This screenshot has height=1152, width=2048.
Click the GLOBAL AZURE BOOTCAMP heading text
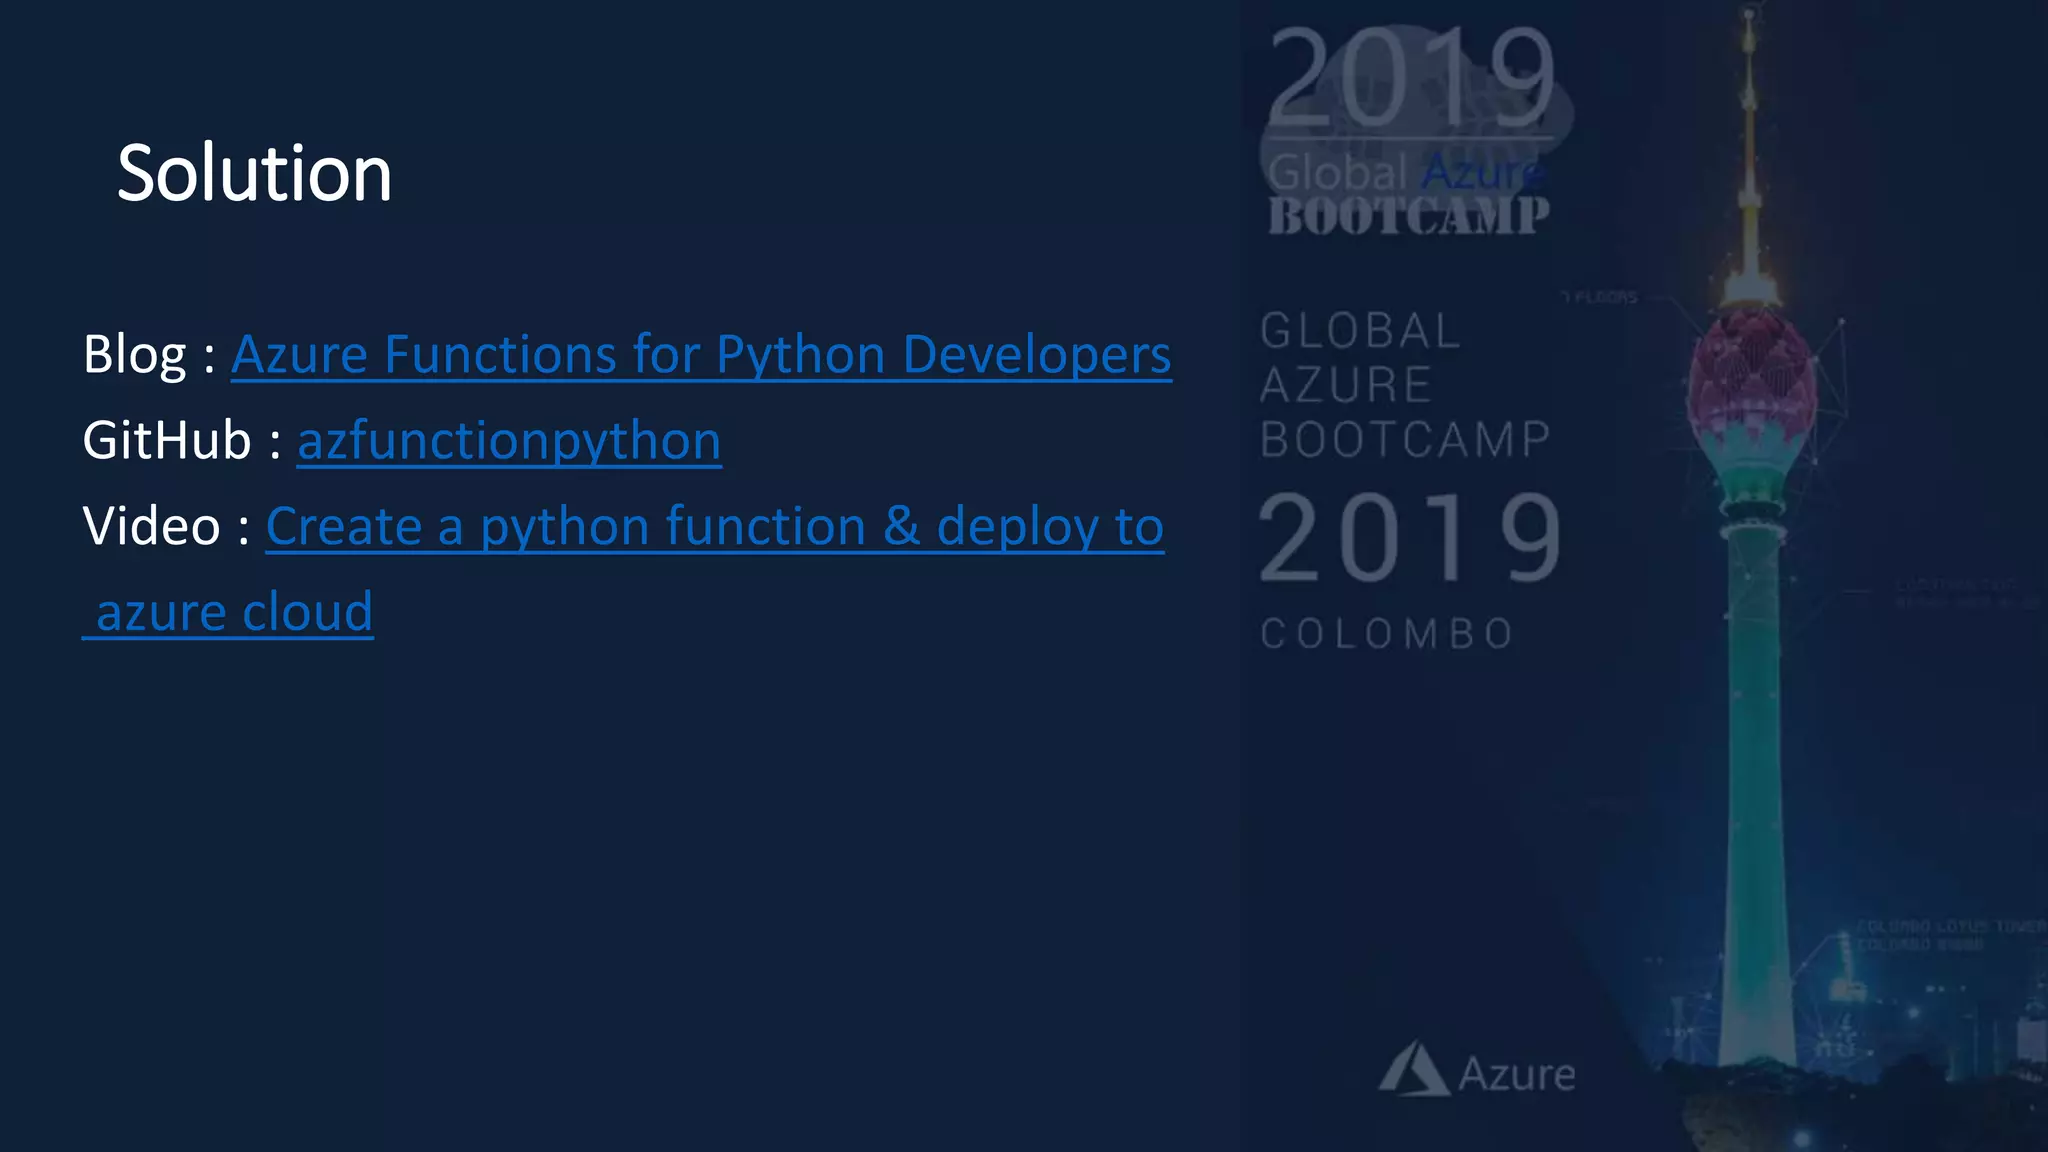coord(1404,385)
